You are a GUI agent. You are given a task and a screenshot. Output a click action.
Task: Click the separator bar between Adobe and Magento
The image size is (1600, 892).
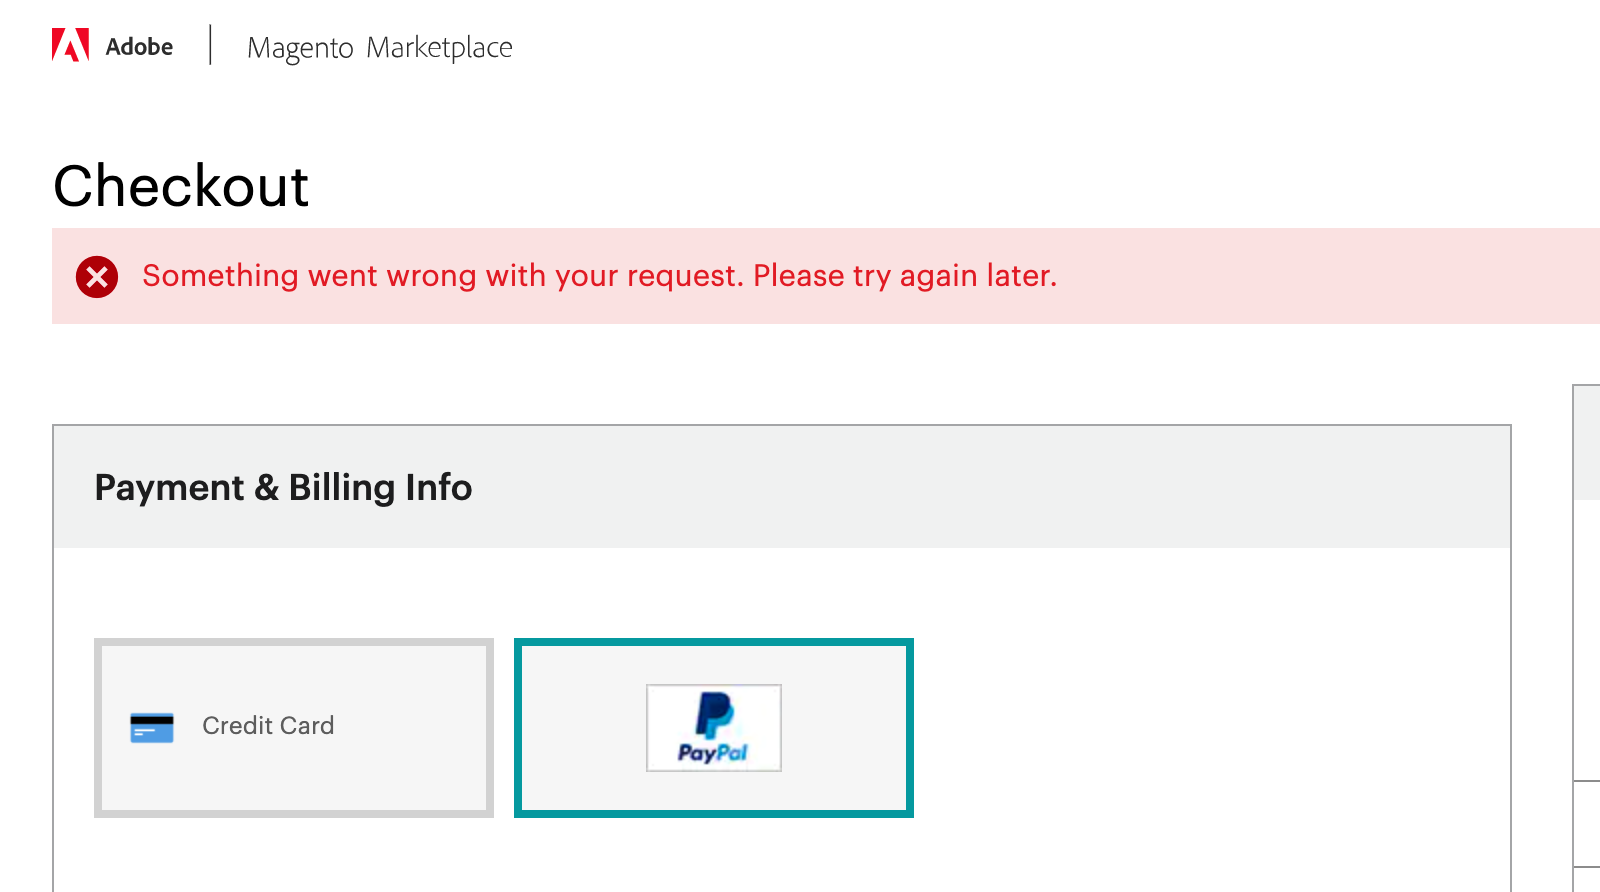coord(211,44)
